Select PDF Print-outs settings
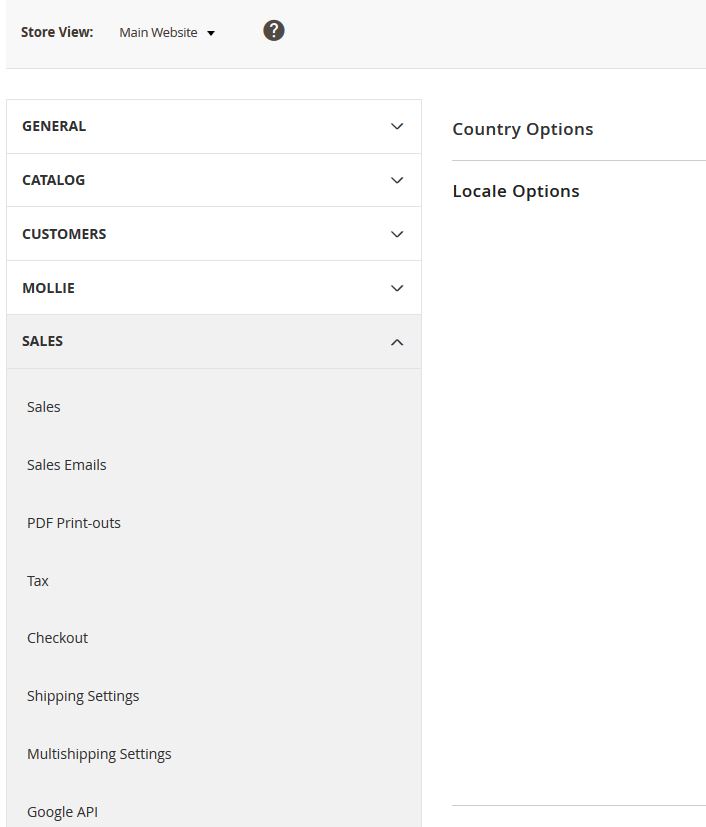 pos(74,522)
